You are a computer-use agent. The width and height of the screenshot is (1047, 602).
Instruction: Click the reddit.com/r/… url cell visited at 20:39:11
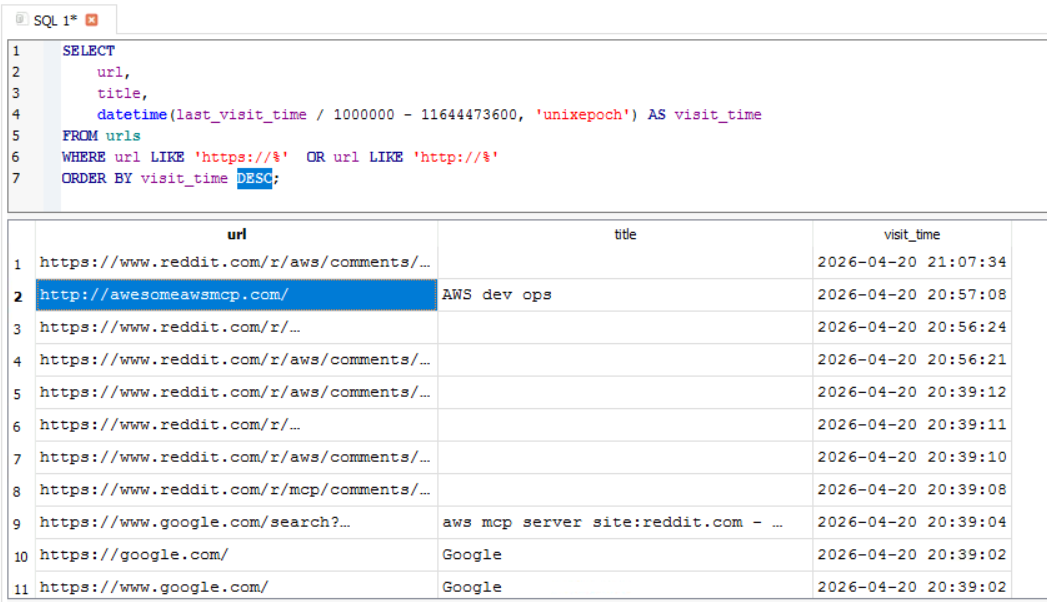pyautogui.click(x=236, y=424)
